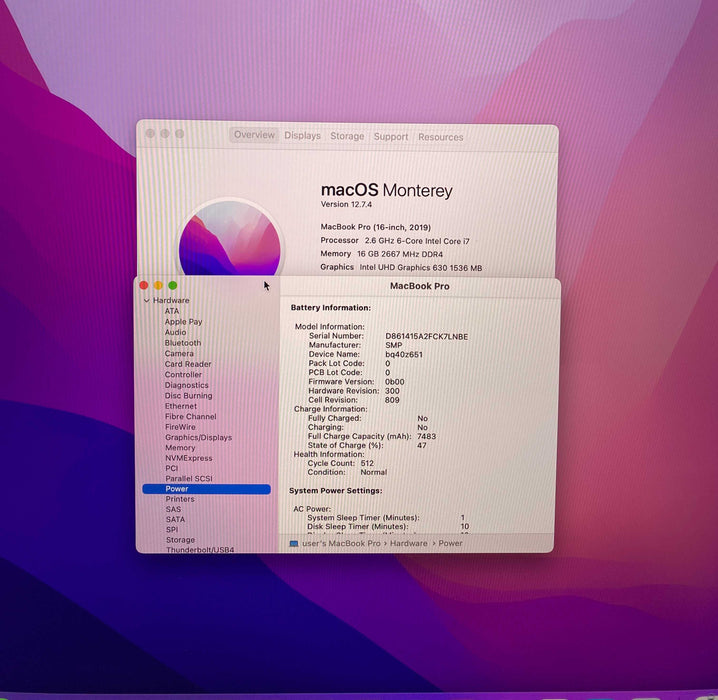
Task: Select FireWire in the sidebar
Action: (x=180, y=427)
